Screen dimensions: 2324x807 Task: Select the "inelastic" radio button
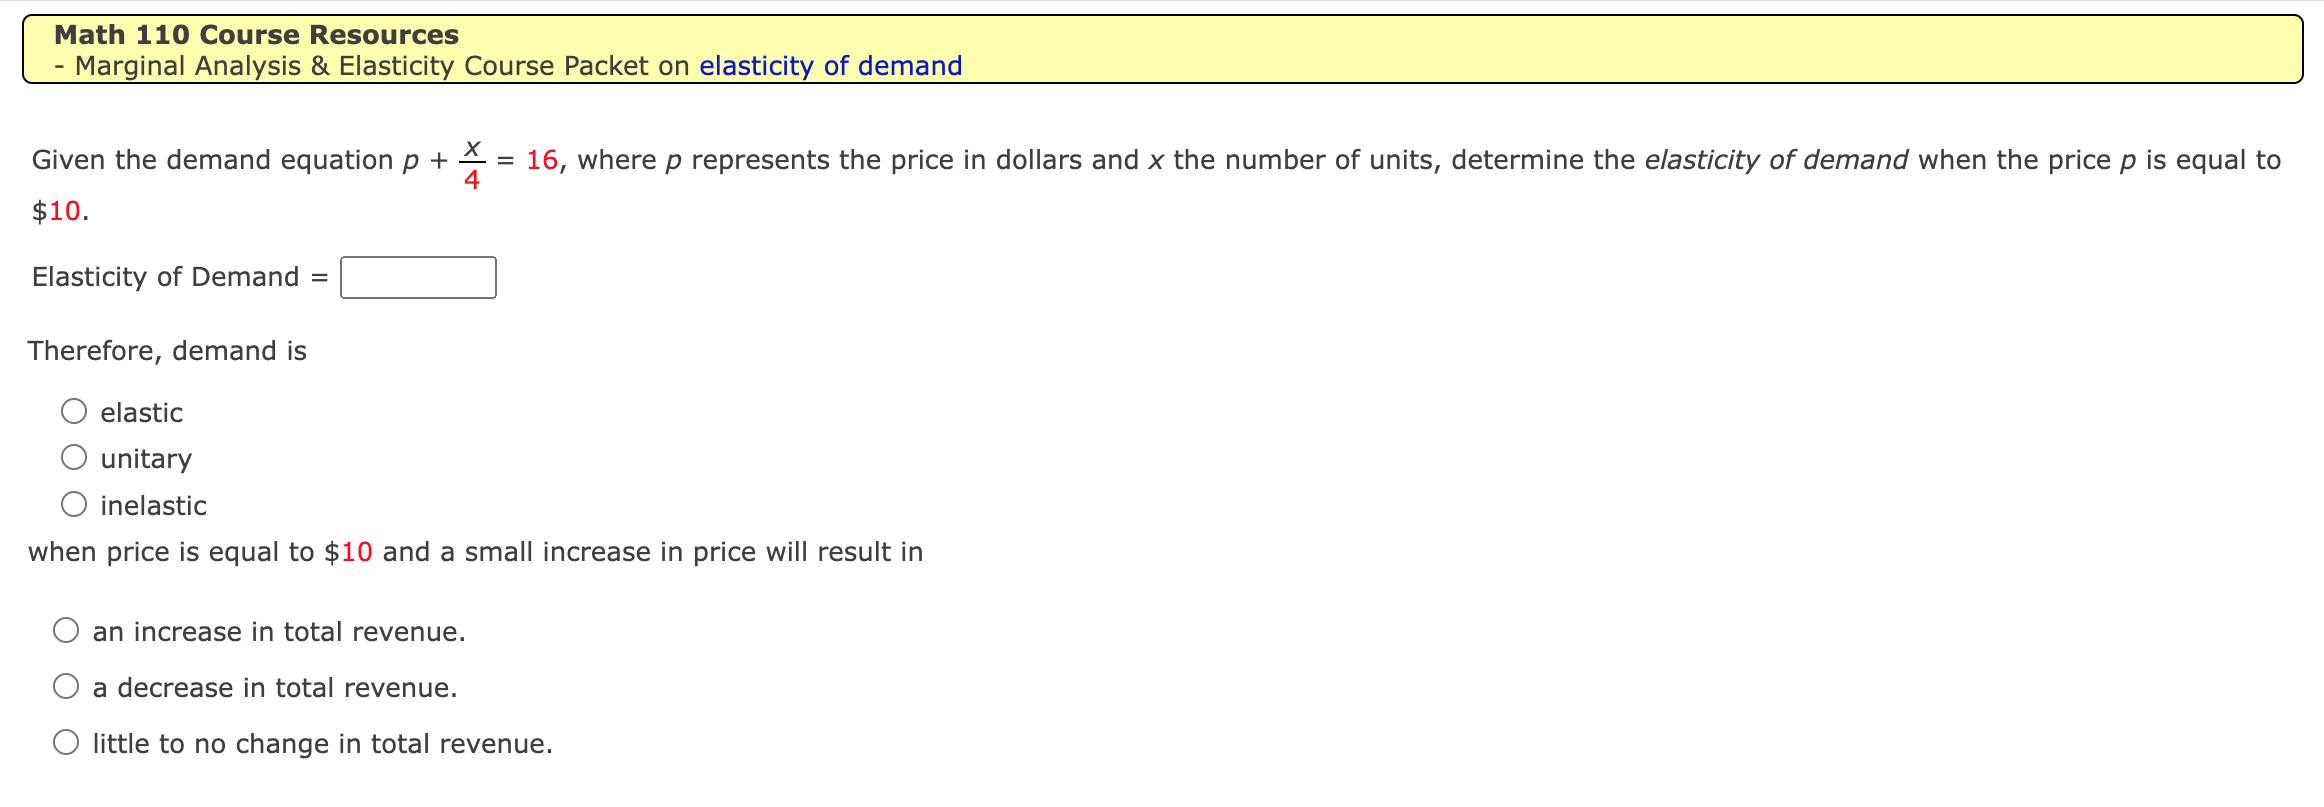(x=74, y=503)
